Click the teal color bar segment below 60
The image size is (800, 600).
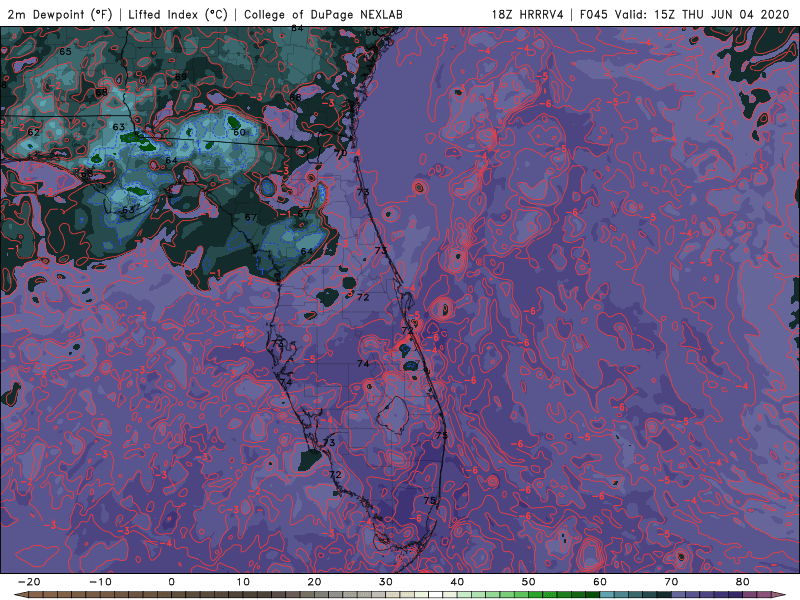click(x=607, y=595)
